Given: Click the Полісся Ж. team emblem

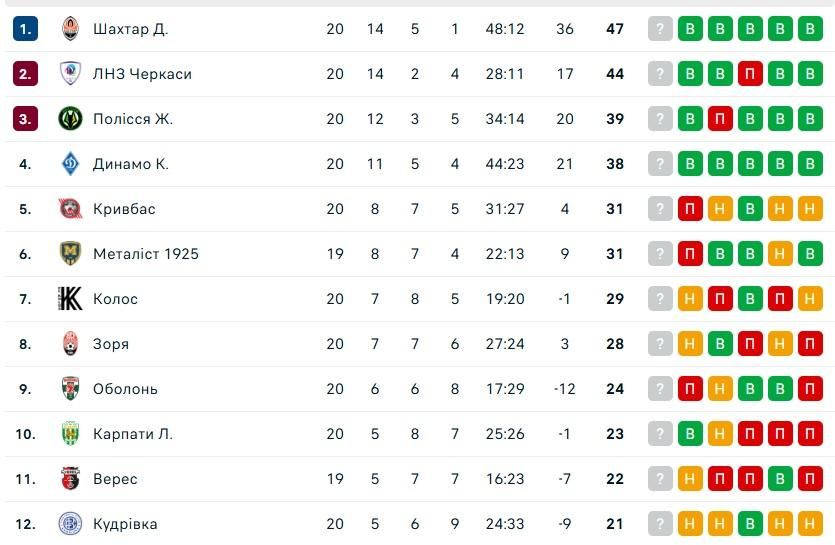Looking at the screenshot, I should pos(70,119).
